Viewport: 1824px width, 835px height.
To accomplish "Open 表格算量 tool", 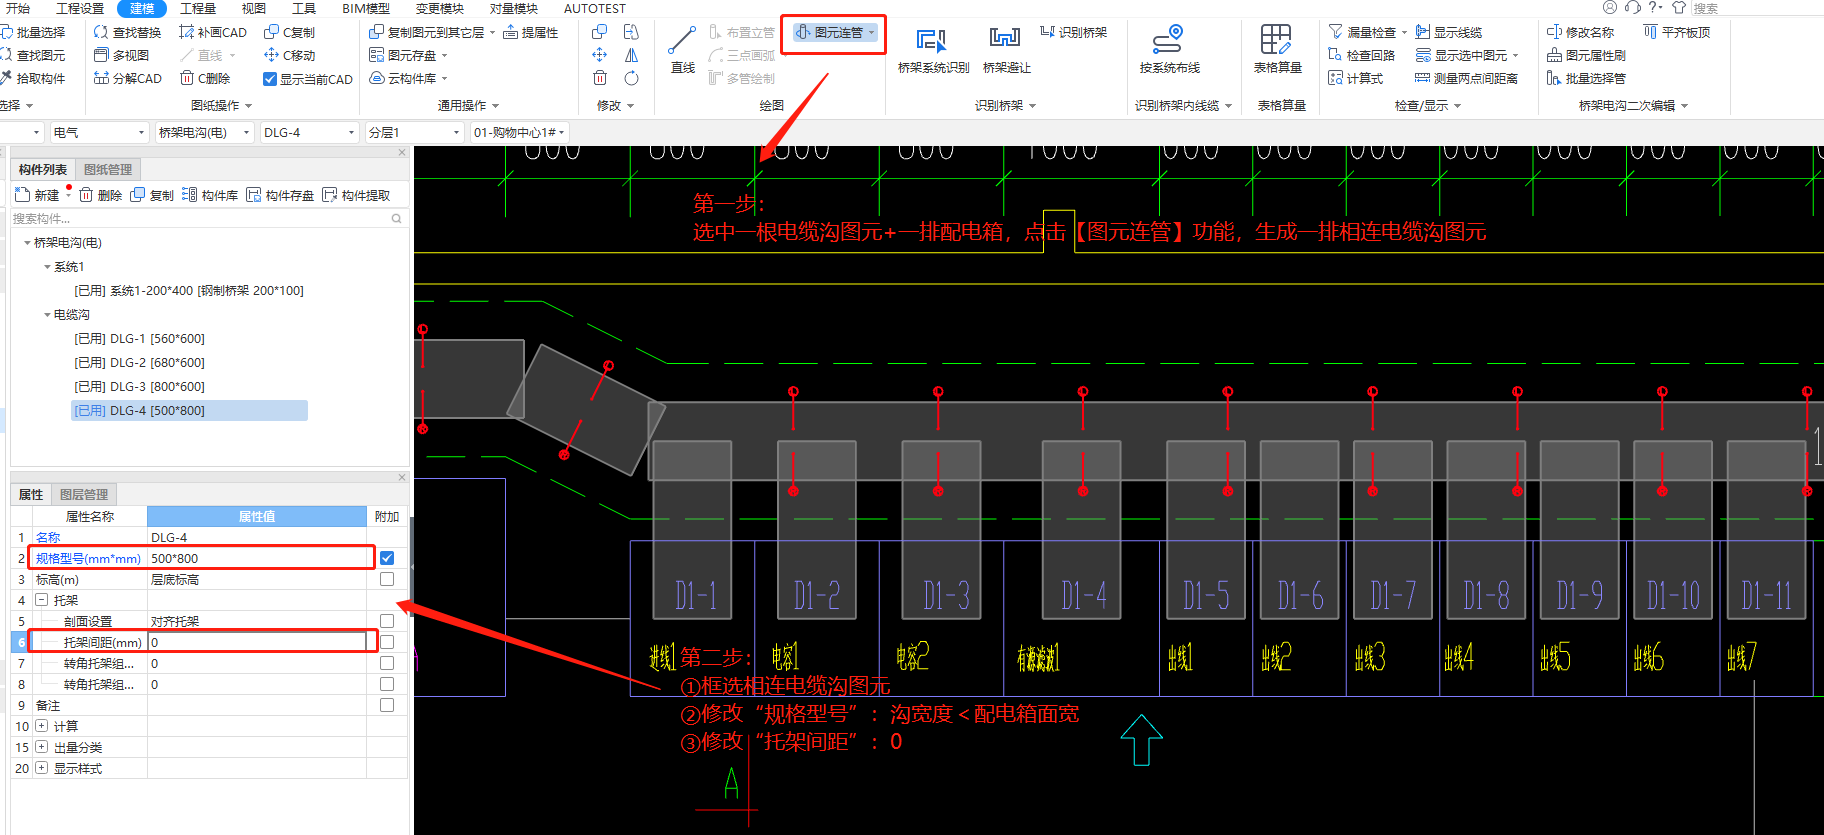I will tap(1277, 49).
